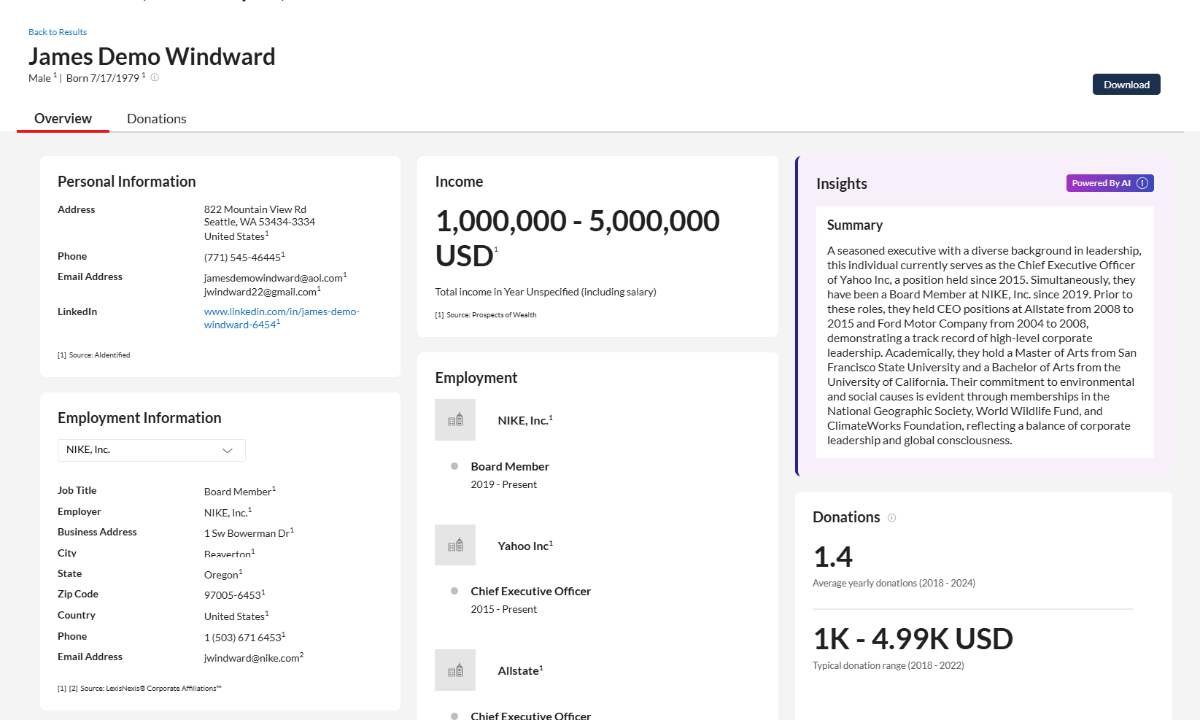
Task: Click the timeline dot for Yahoo CEO role
Action: coord(457,590)
